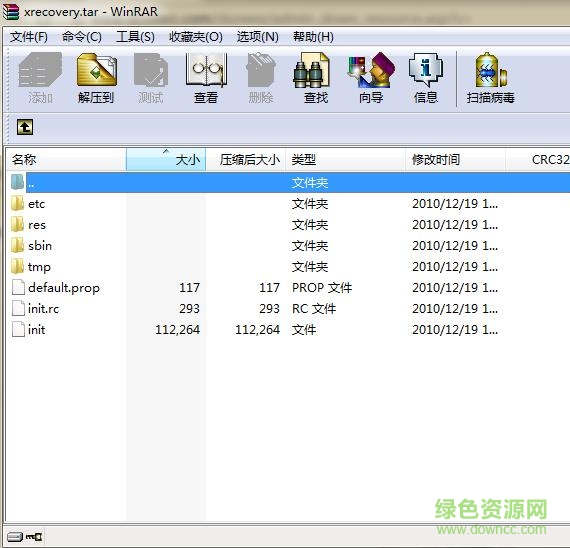
Task: Click init.rc packed size 293
Action: [x=269, y=309]
